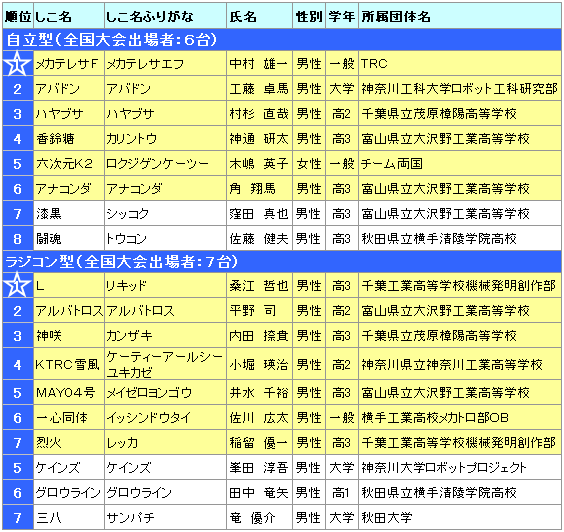564x532 pixels.
Task: Click the name 峯田 淳吾
Action: (x=259, y=467)
